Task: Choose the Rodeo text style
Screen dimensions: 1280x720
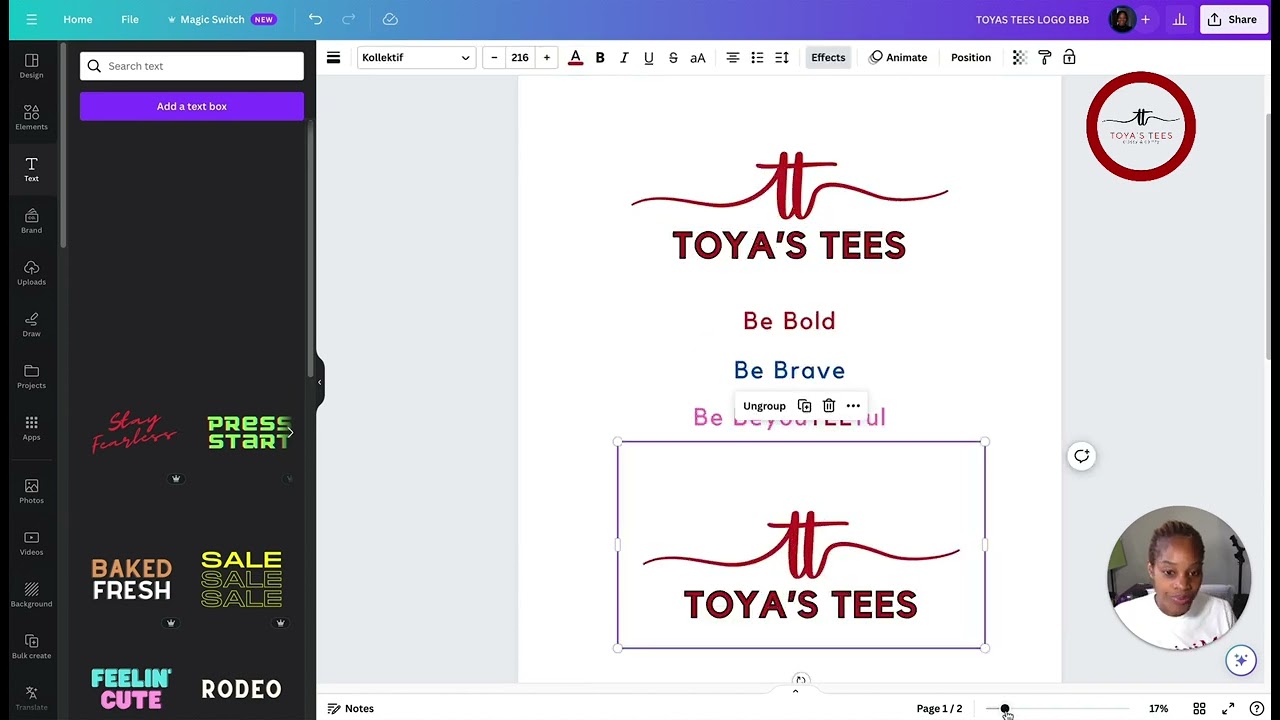Action: (x=241, y=689)
